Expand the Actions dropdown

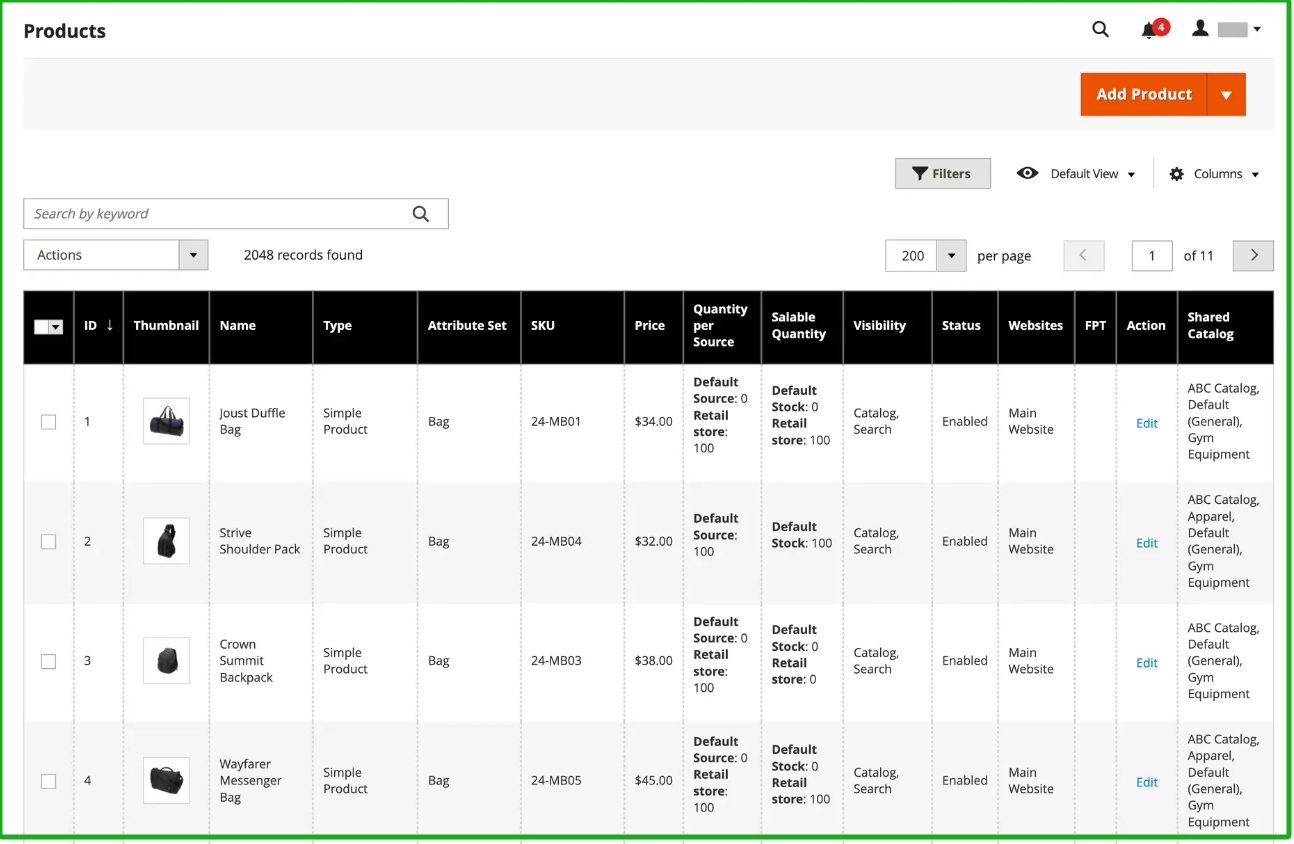pyautogui.click(x=194, y=256)
